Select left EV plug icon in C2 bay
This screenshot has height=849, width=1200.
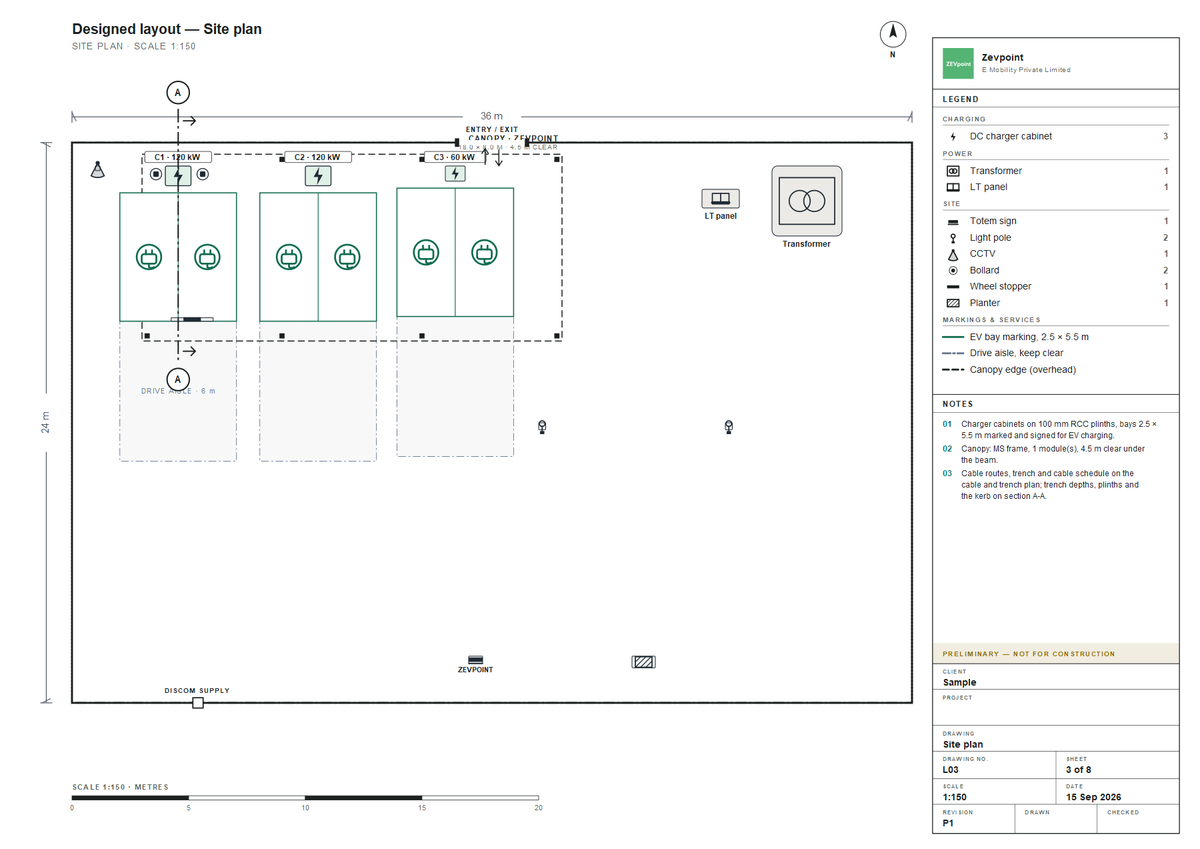(x=289, y=257)
